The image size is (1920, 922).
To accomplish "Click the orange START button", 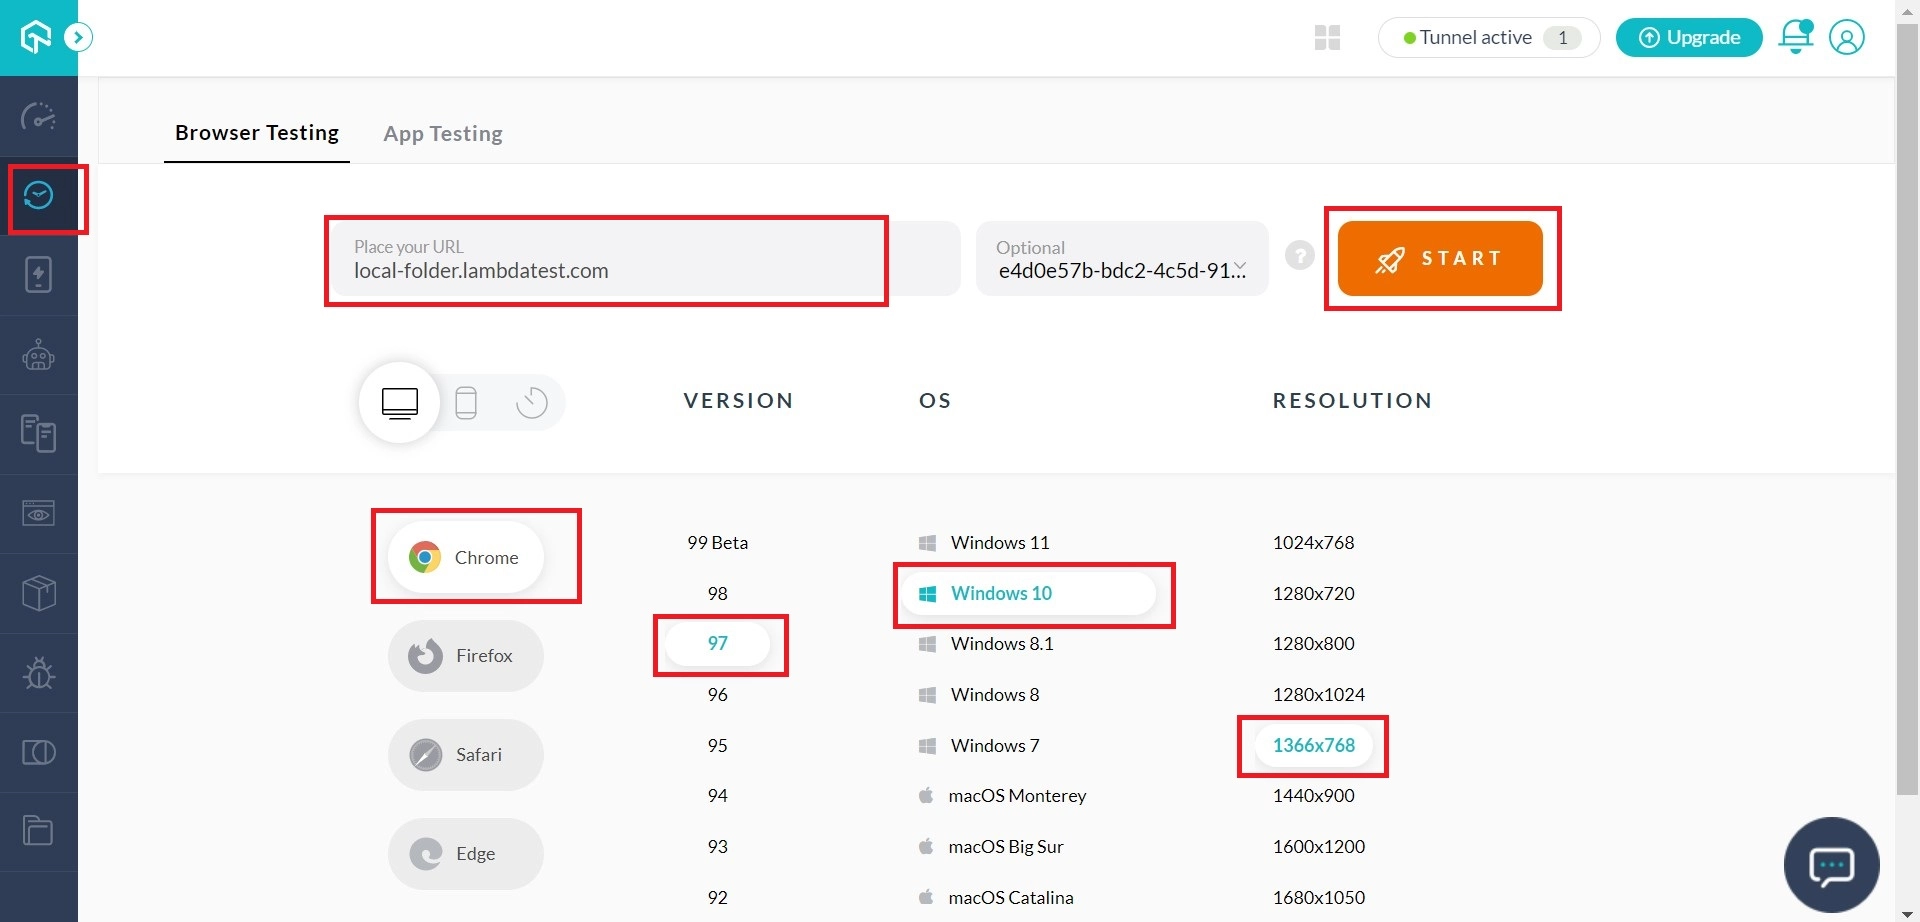I will point(1441,258).
